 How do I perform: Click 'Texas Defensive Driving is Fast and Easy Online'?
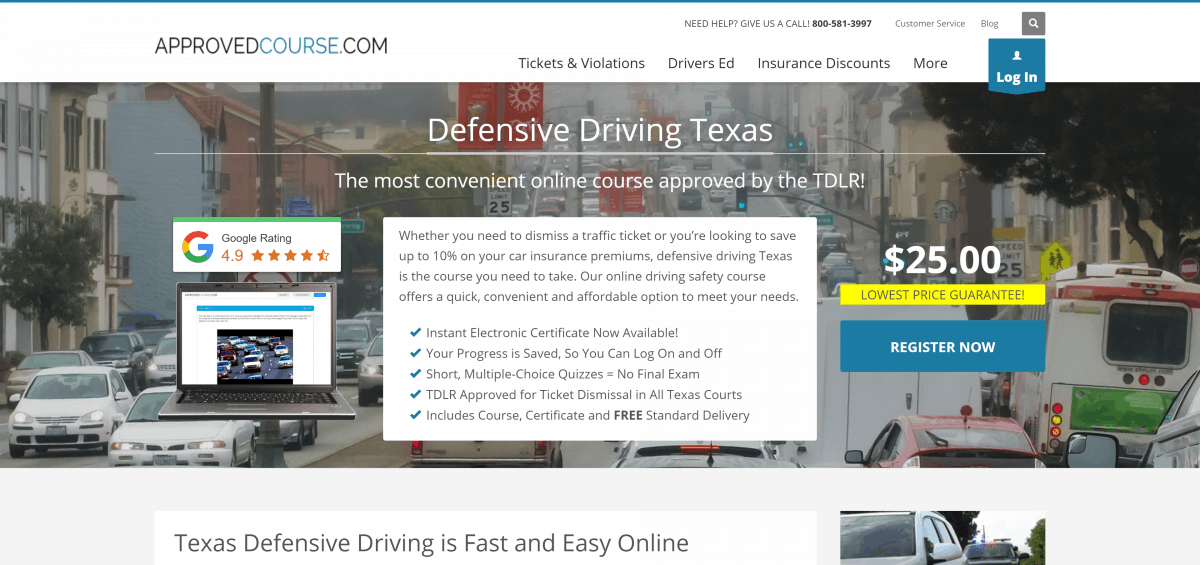431,543
